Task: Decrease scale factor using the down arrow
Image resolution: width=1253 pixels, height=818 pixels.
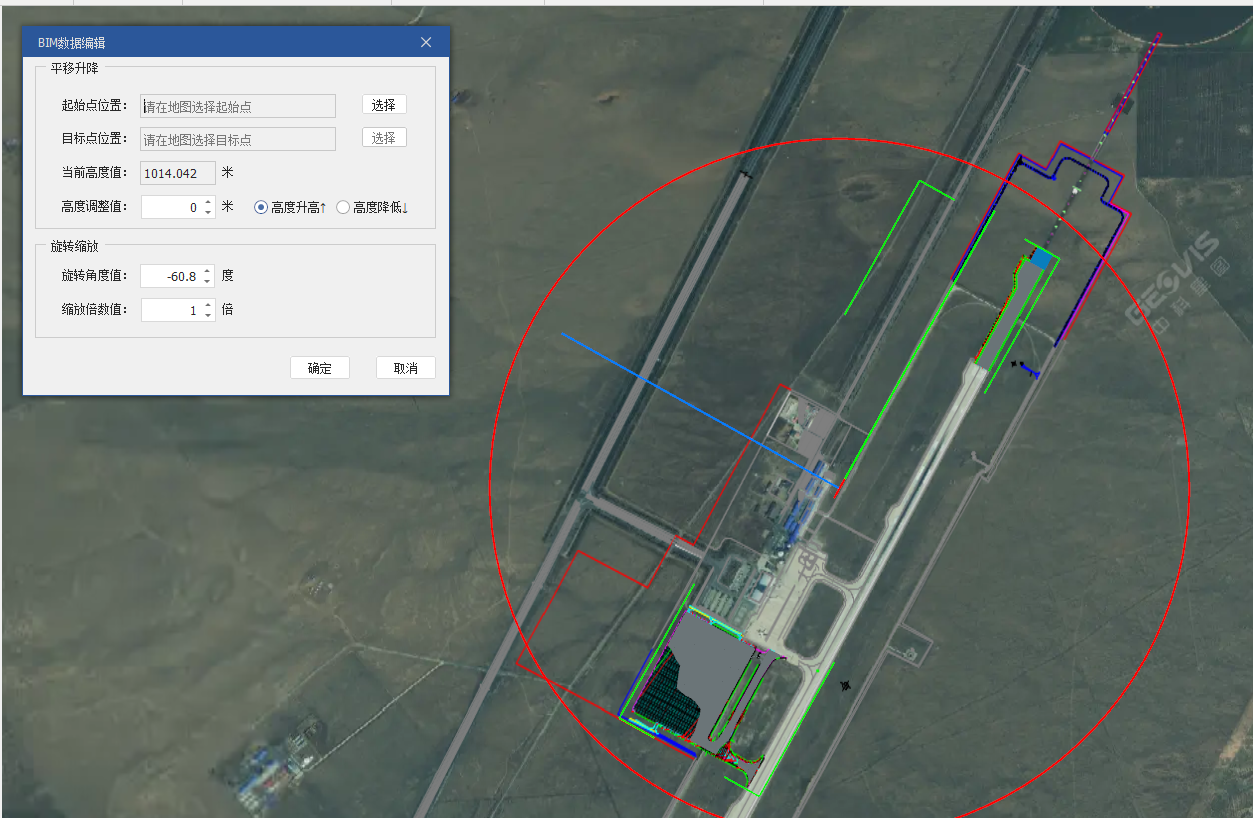Action: click(208, 315)
